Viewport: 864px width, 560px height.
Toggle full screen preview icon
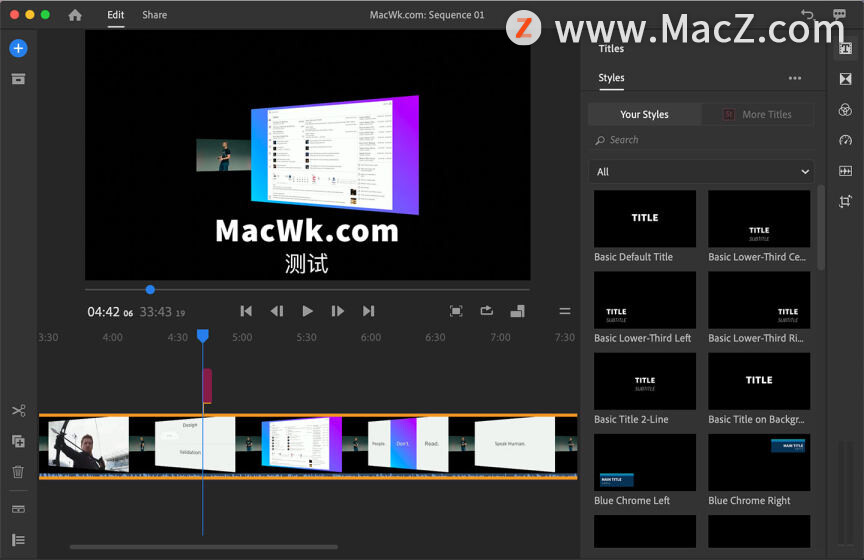[x=456, y=311]
